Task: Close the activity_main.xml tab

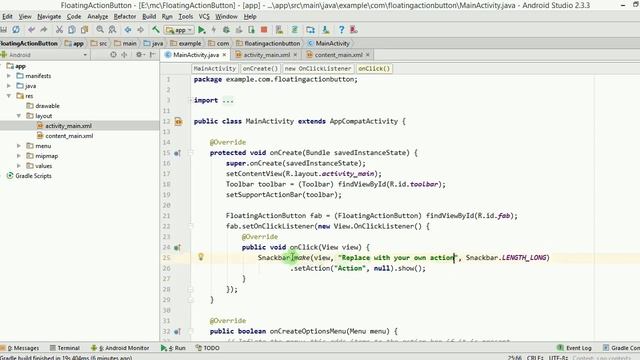Action: point(295,55)
